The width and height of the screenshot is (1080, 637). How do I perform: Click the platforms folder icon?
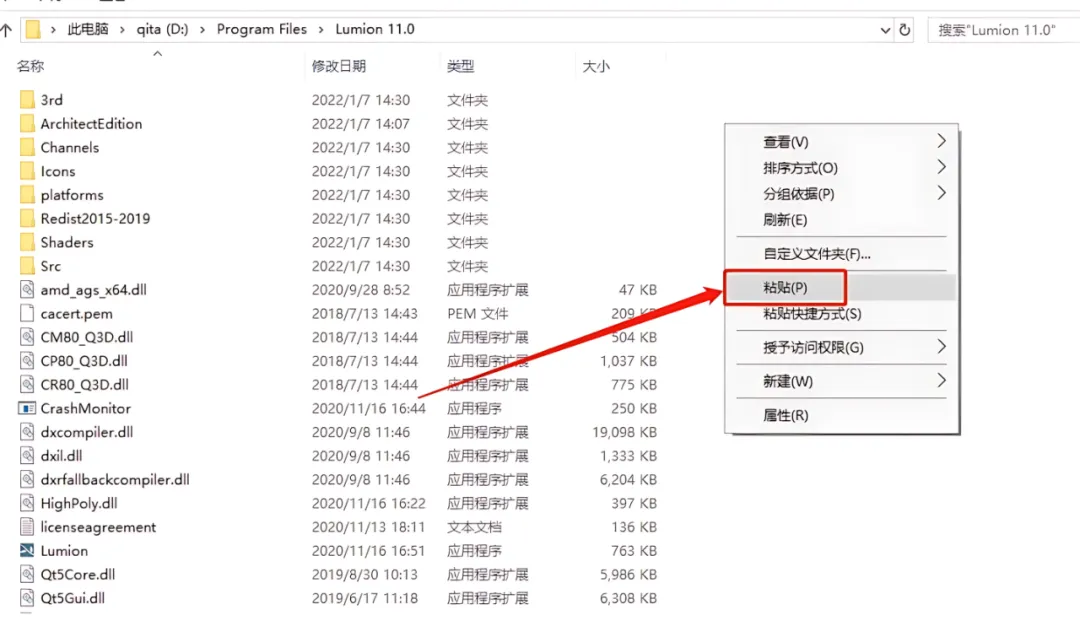pyautogui.click(x=27, y=195)
